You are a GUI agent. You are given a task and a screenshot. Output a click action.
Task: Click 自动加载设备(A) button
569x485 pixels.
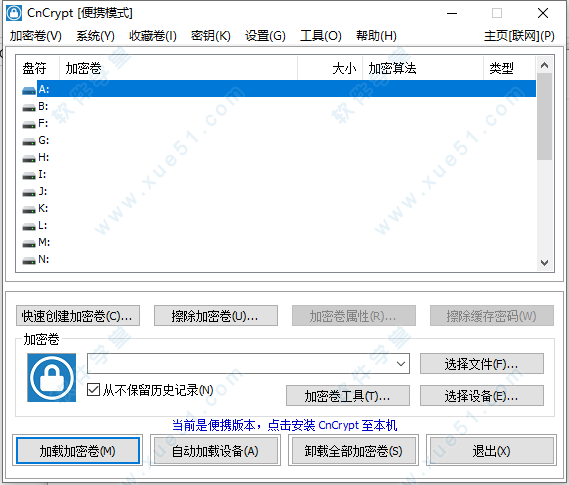click(x=215, y=450)
